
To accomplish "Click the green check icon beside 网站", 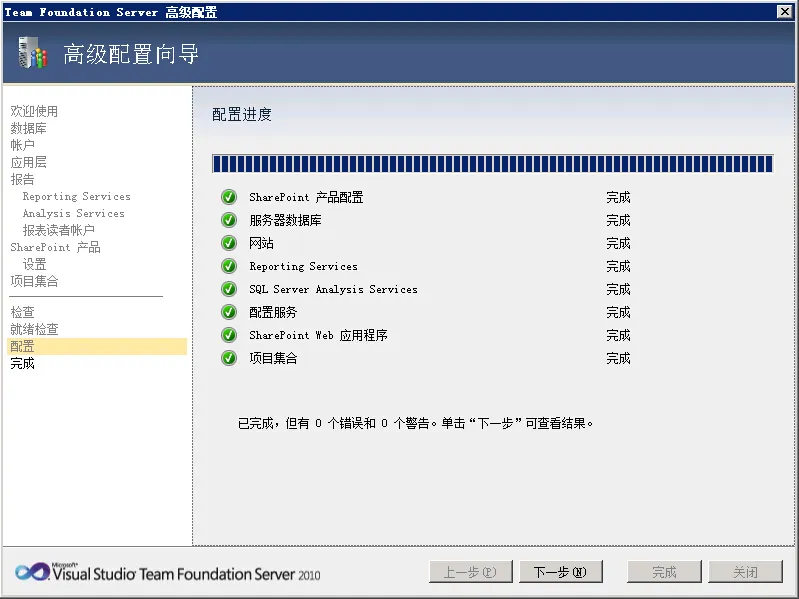I will (x=229, y=243).
